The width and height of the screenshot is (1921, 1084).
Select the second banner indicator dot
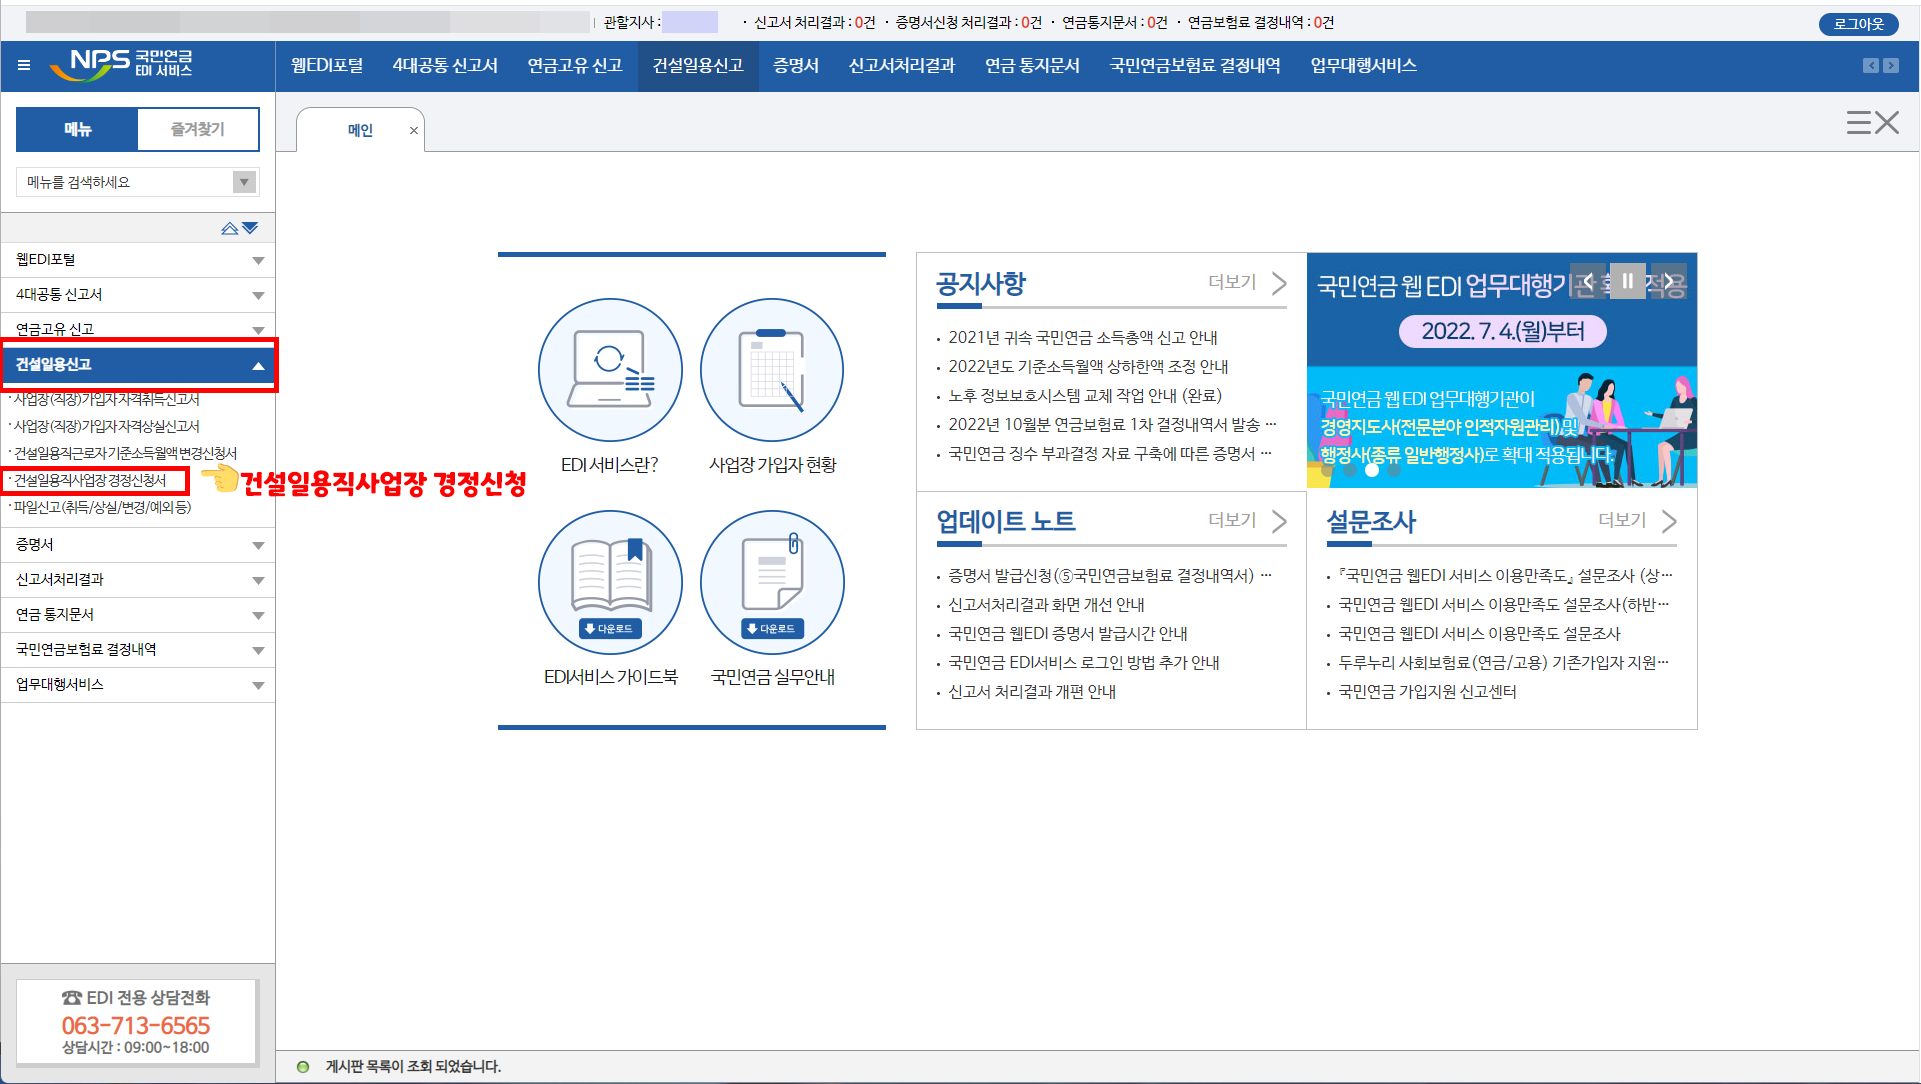pos(1350,470)
